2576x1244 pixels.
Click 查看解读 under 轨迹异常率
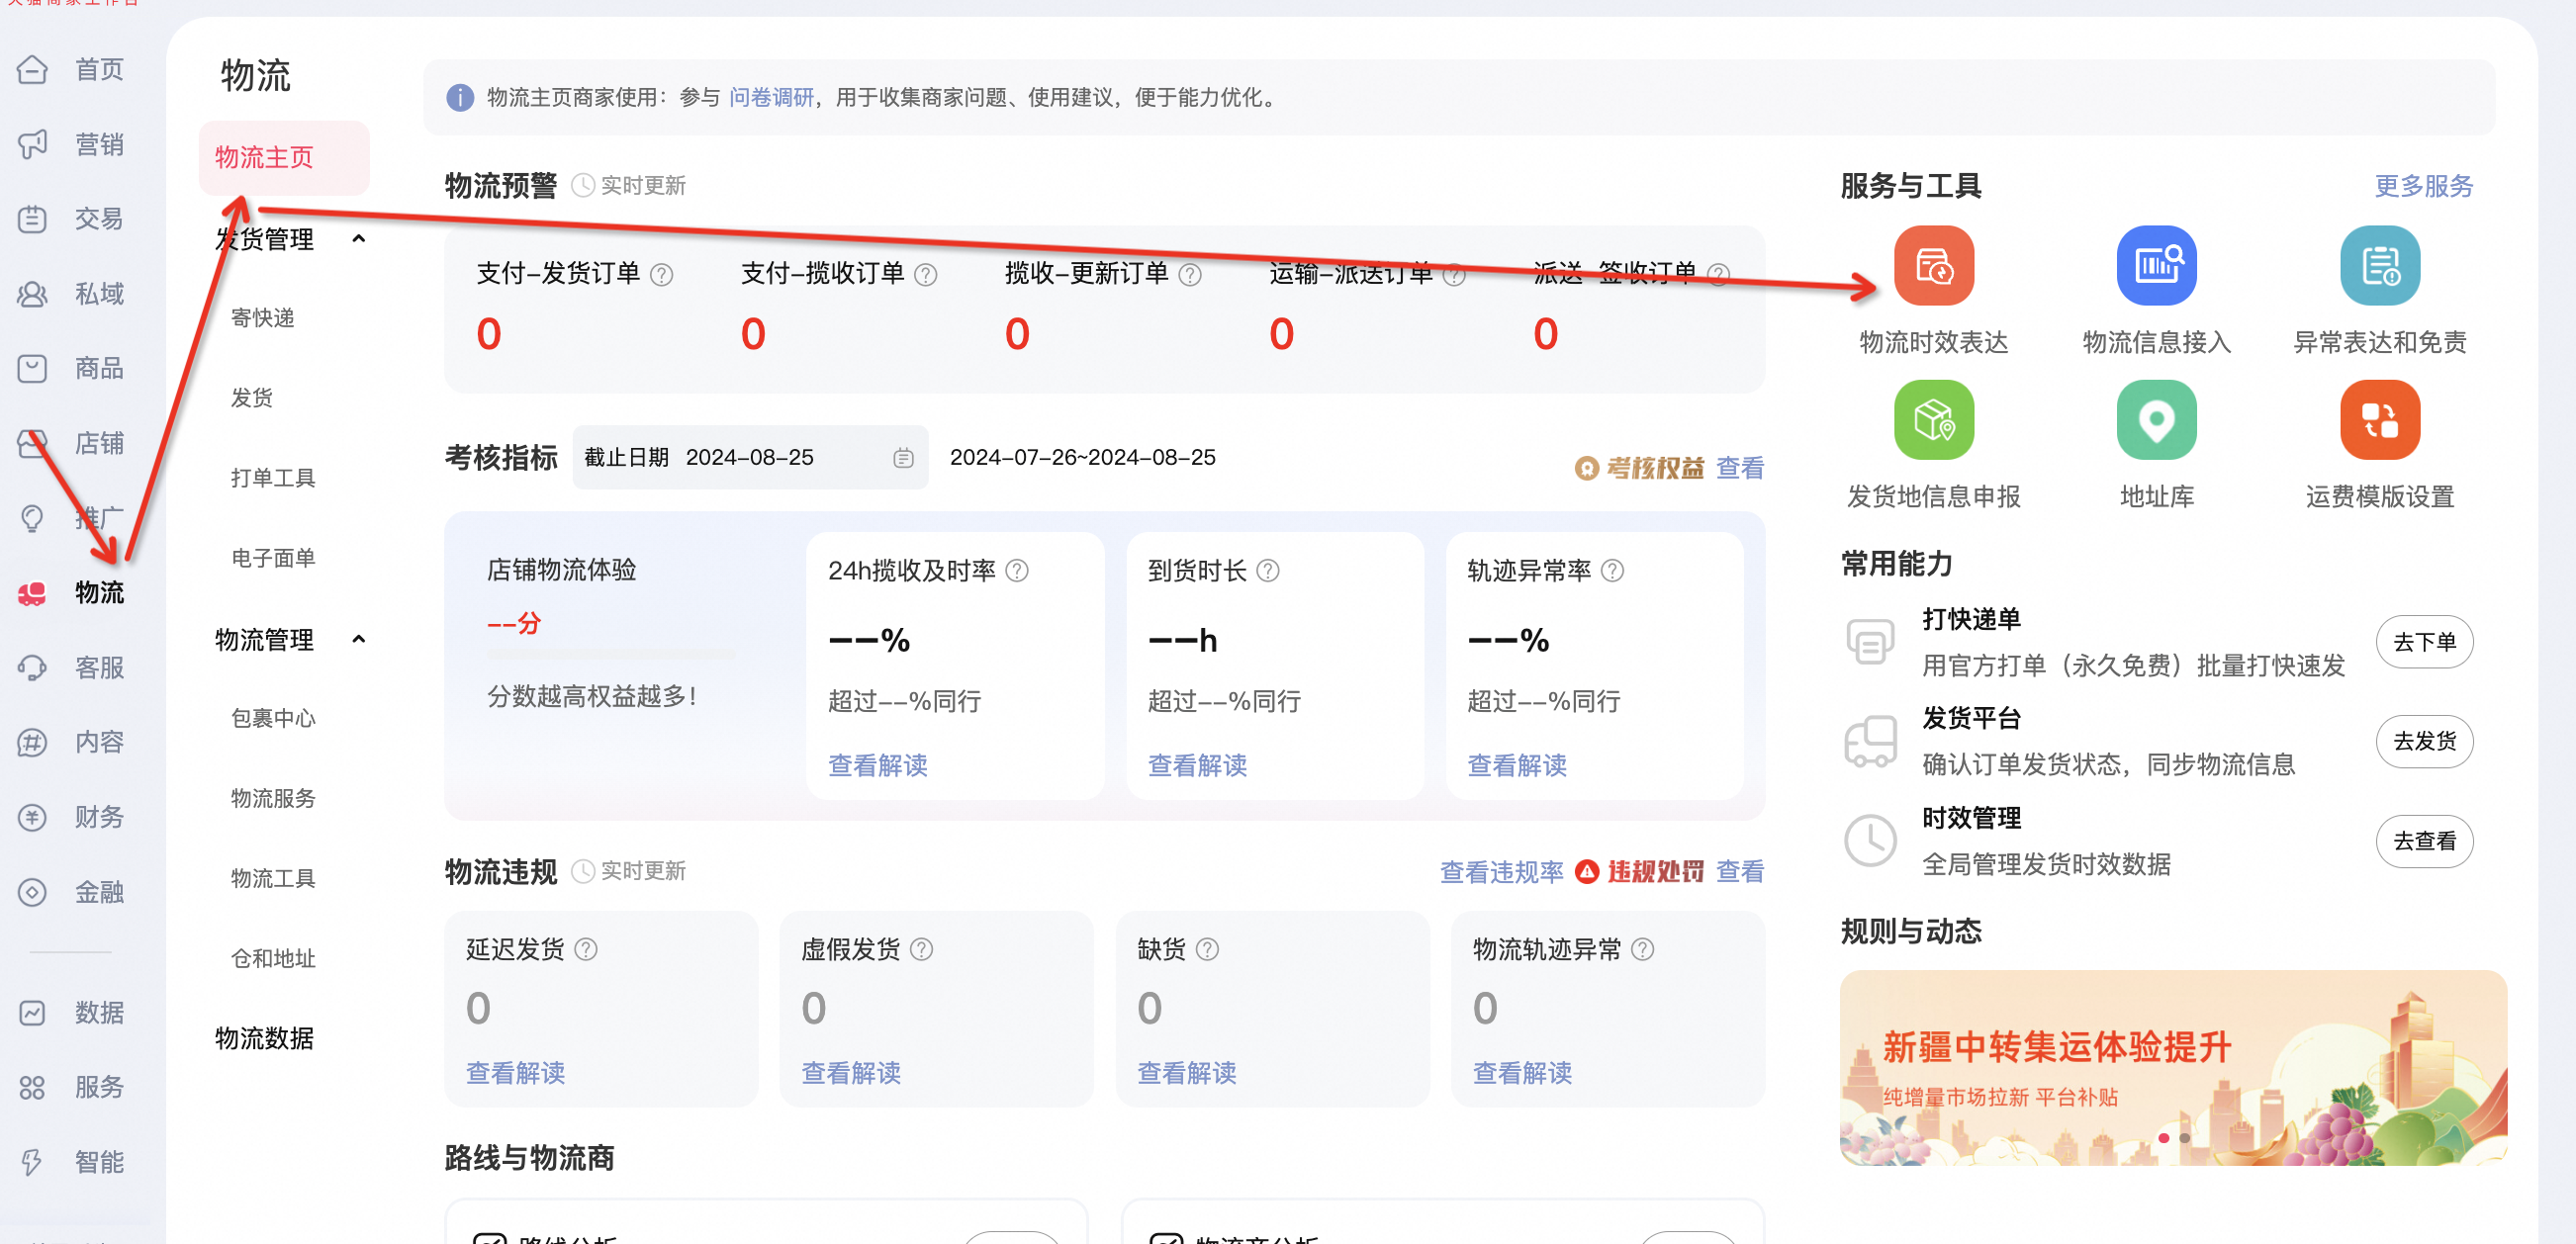1516,765
